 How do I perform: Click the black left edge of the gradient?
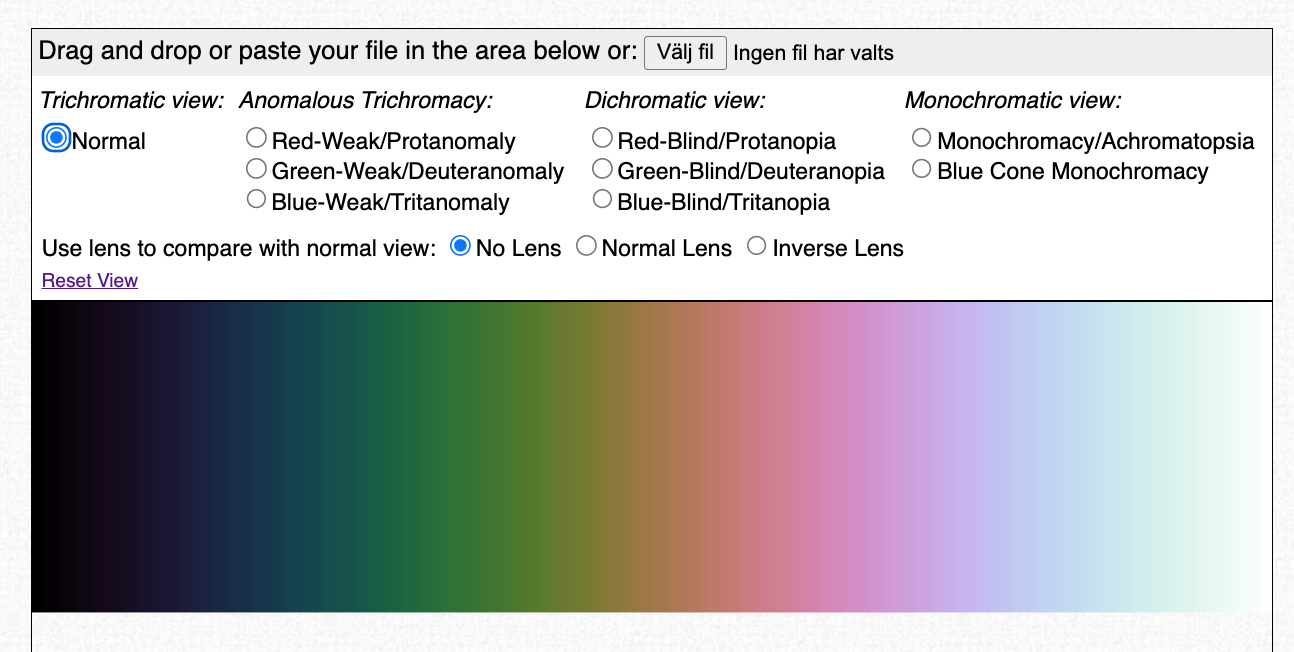[x=45, y=457]
